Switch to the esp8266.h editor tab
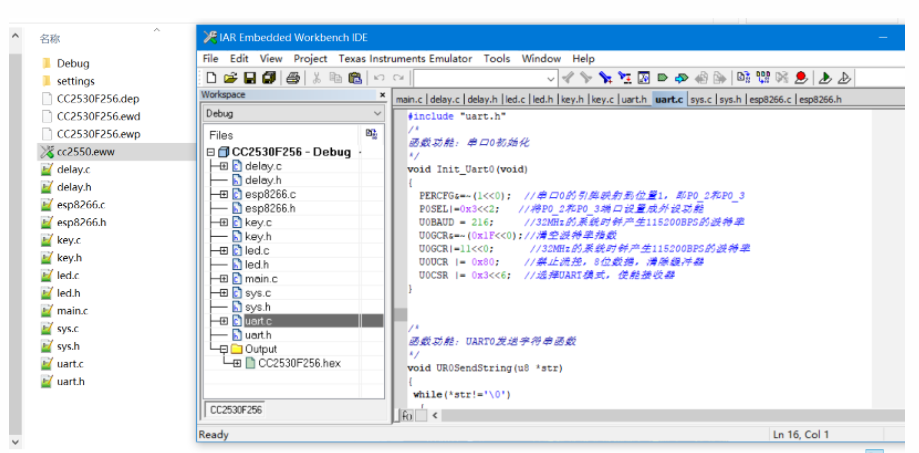The height and width of the screenshot is (453, 919). click(821, 100)
